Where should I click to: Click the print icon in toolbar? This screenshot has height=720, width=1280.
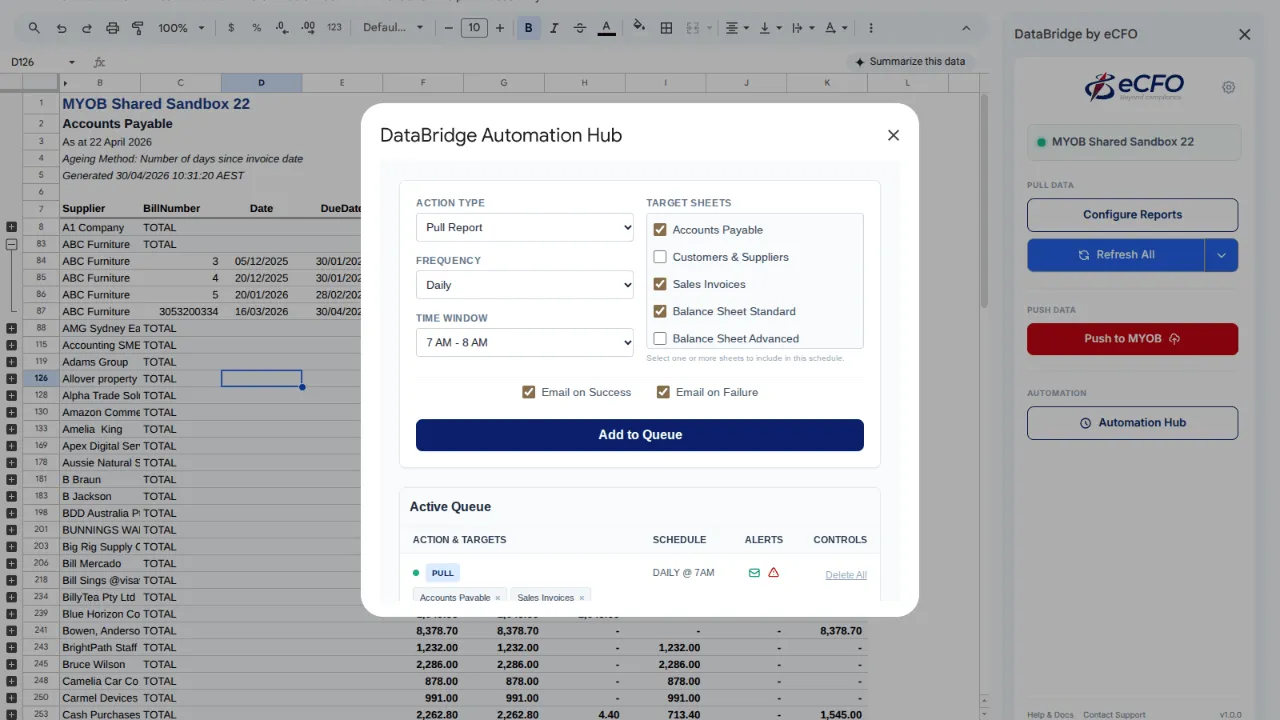[112, 28]
